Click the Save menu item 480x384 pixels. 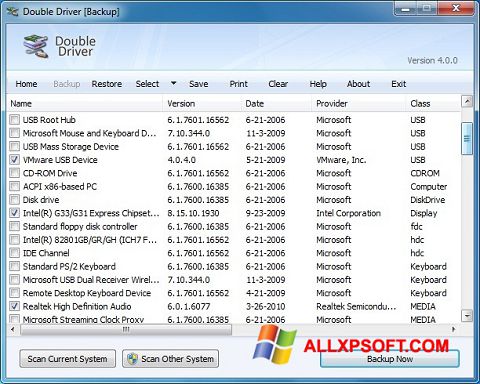click(199, 84)
